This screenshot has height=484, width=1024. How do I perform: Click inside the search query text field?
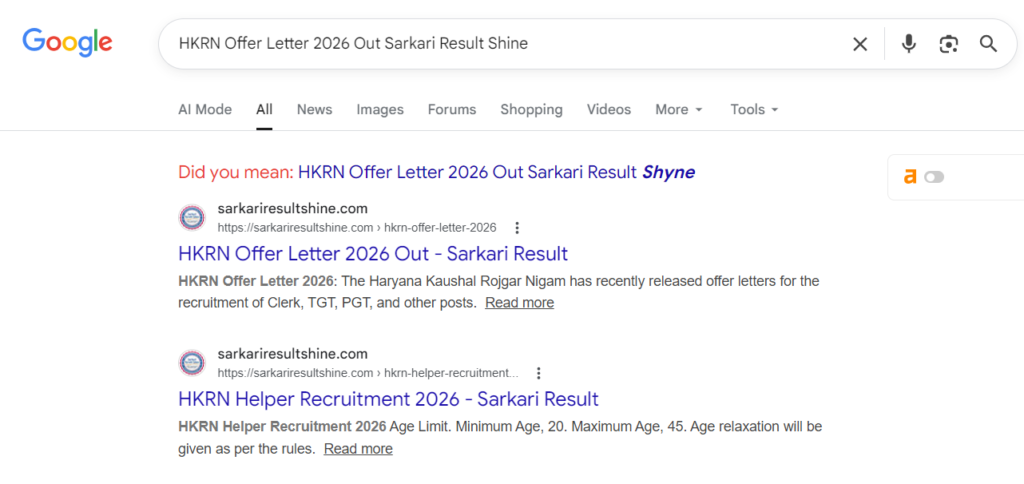click(500, 44)
